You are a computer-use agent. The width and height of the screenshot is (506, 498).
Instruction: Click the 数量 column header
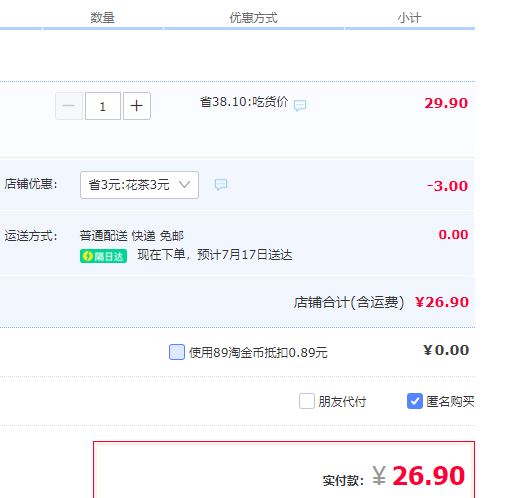click(x=102, y=18)
